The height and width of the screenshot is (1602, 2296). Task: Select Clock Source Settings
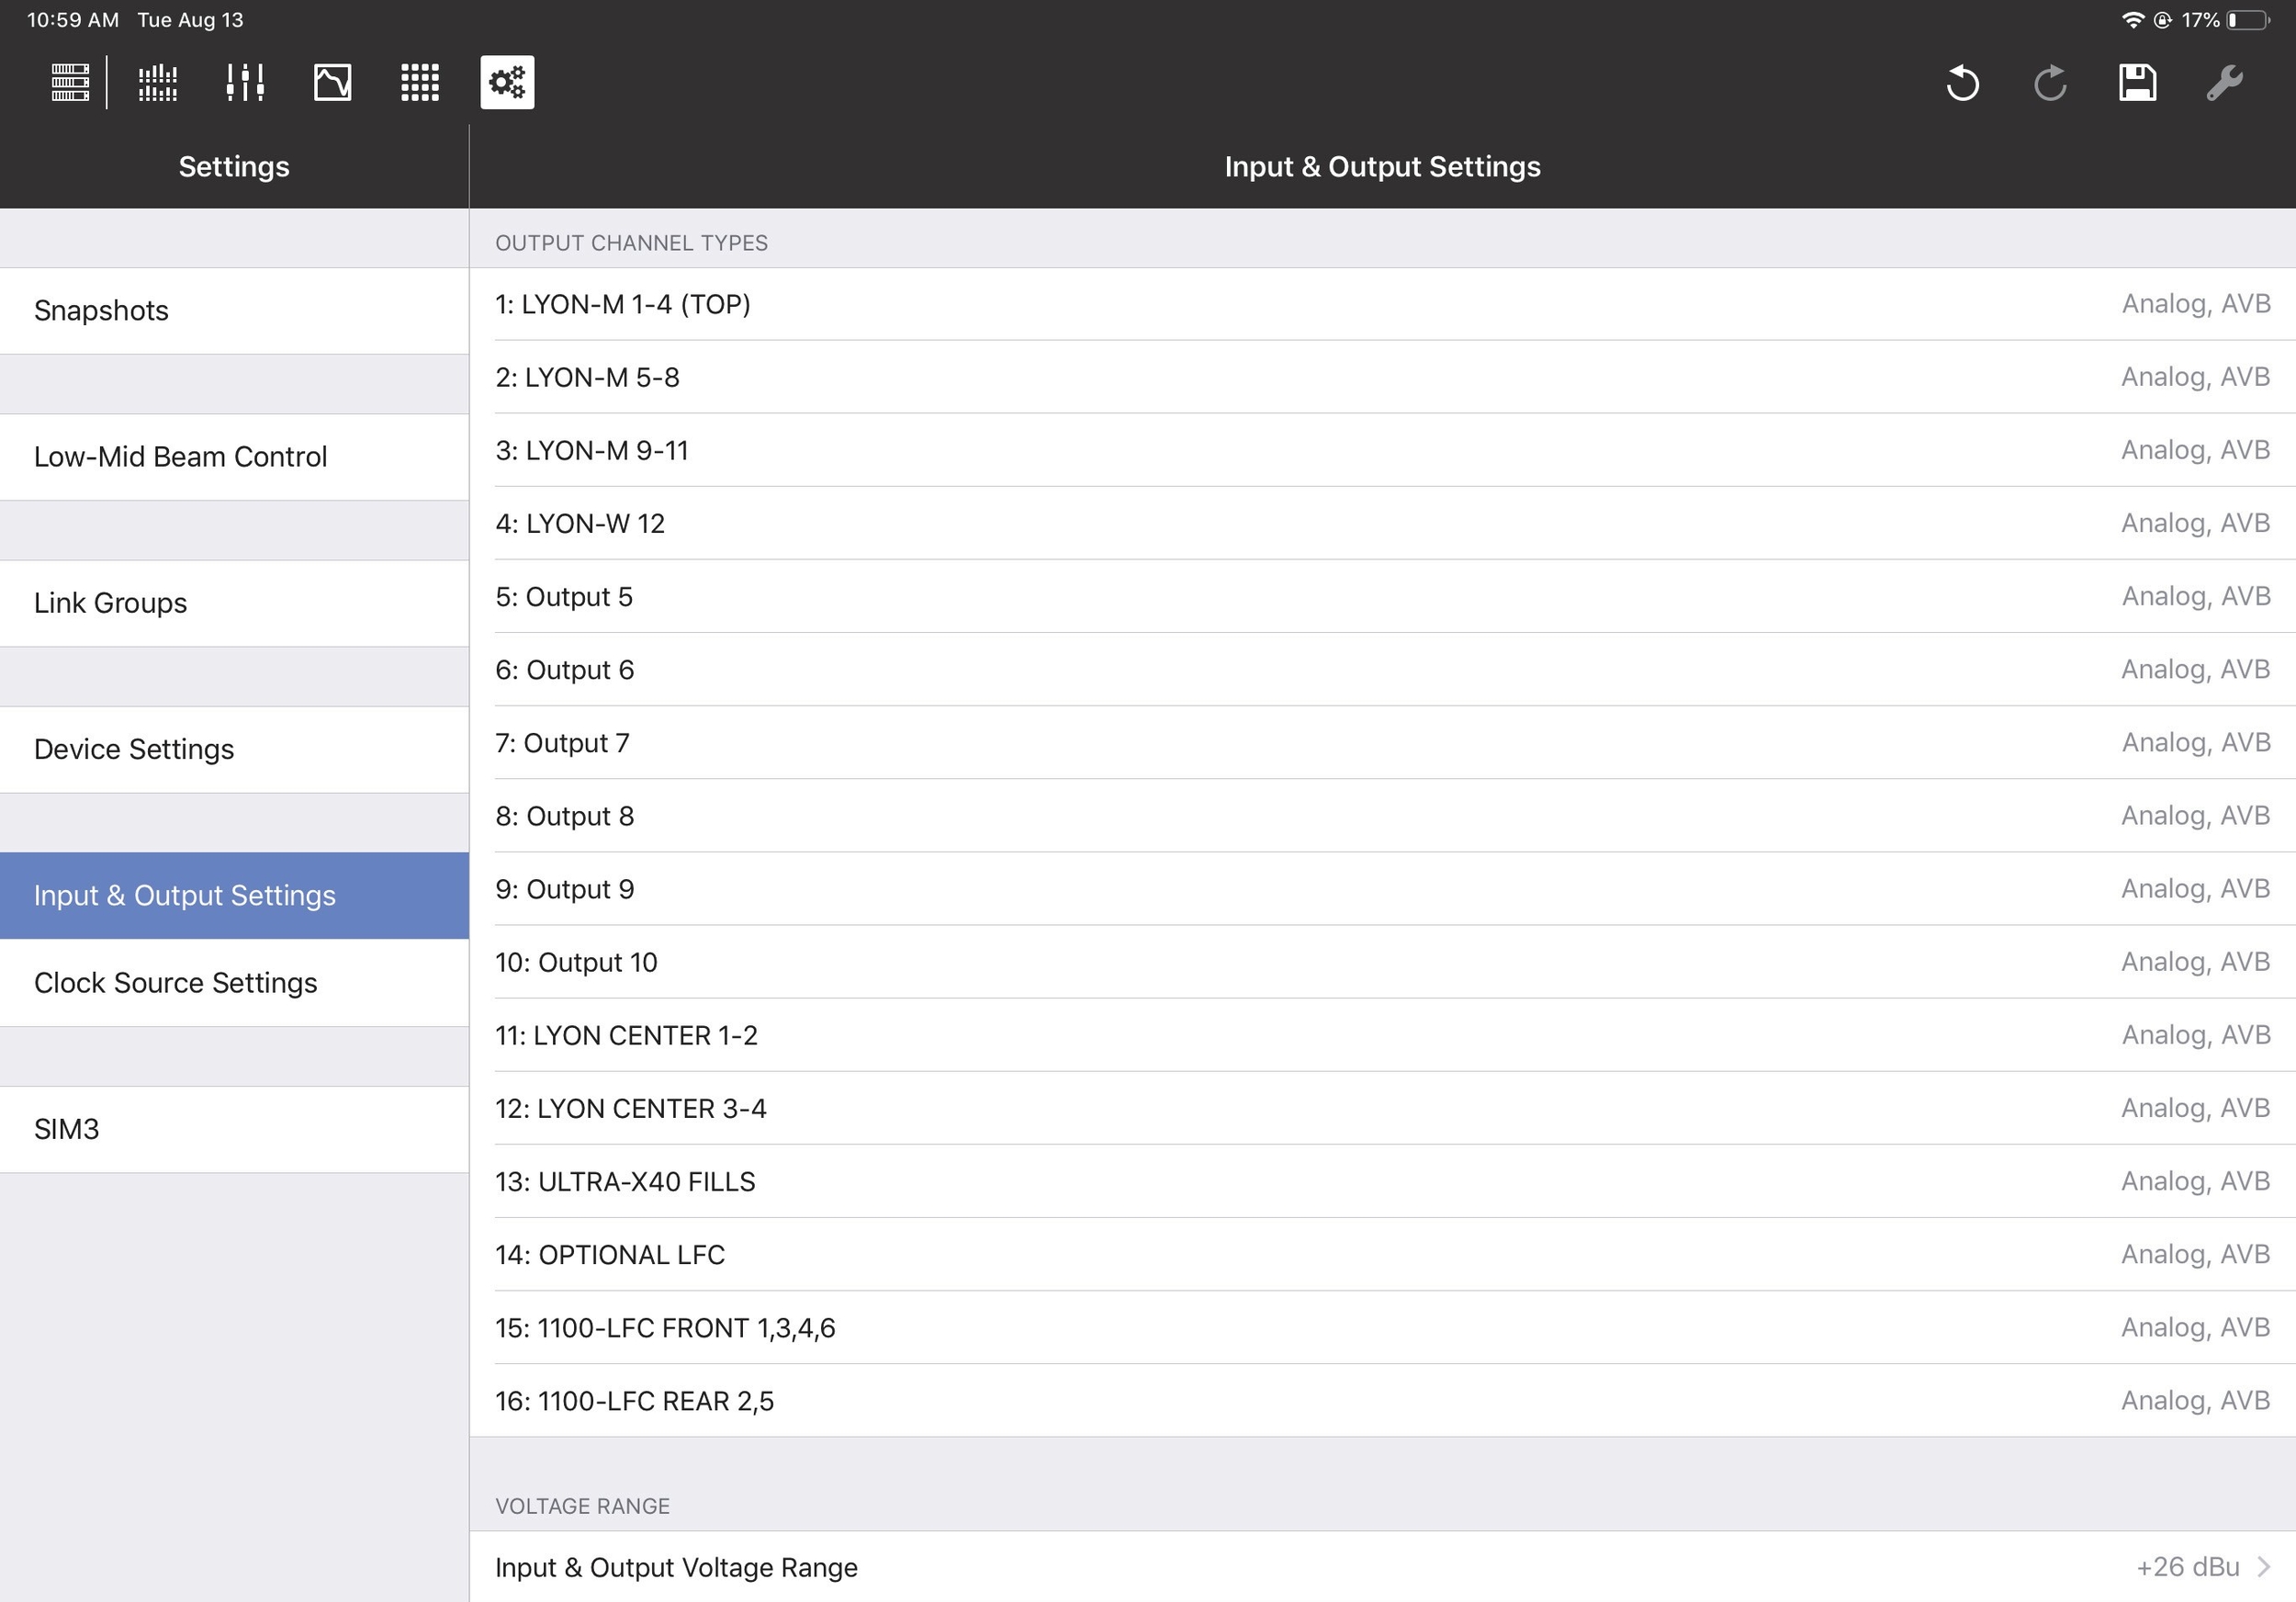coord(234,983)
